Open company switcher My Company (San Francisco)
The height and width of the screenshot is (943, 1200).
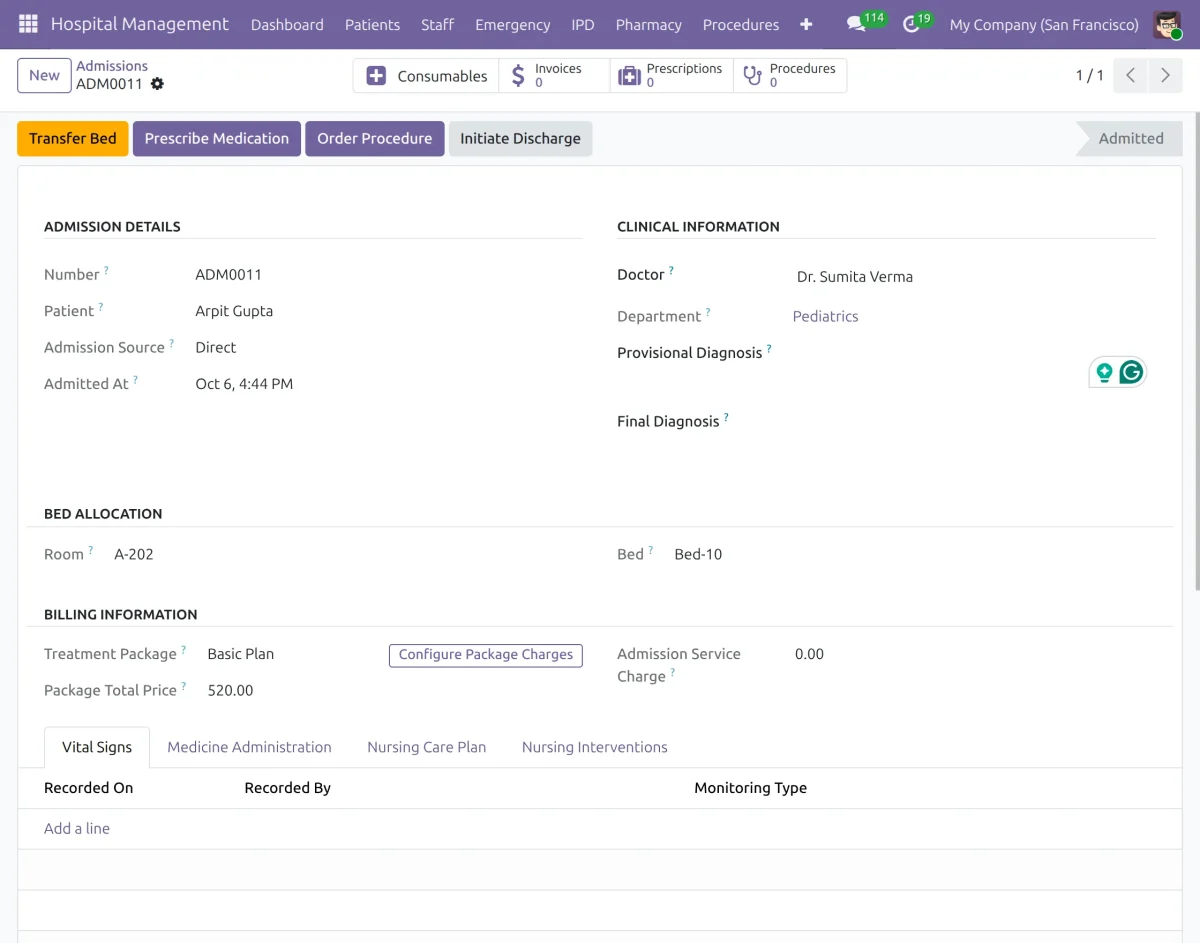pos(1044,24)
